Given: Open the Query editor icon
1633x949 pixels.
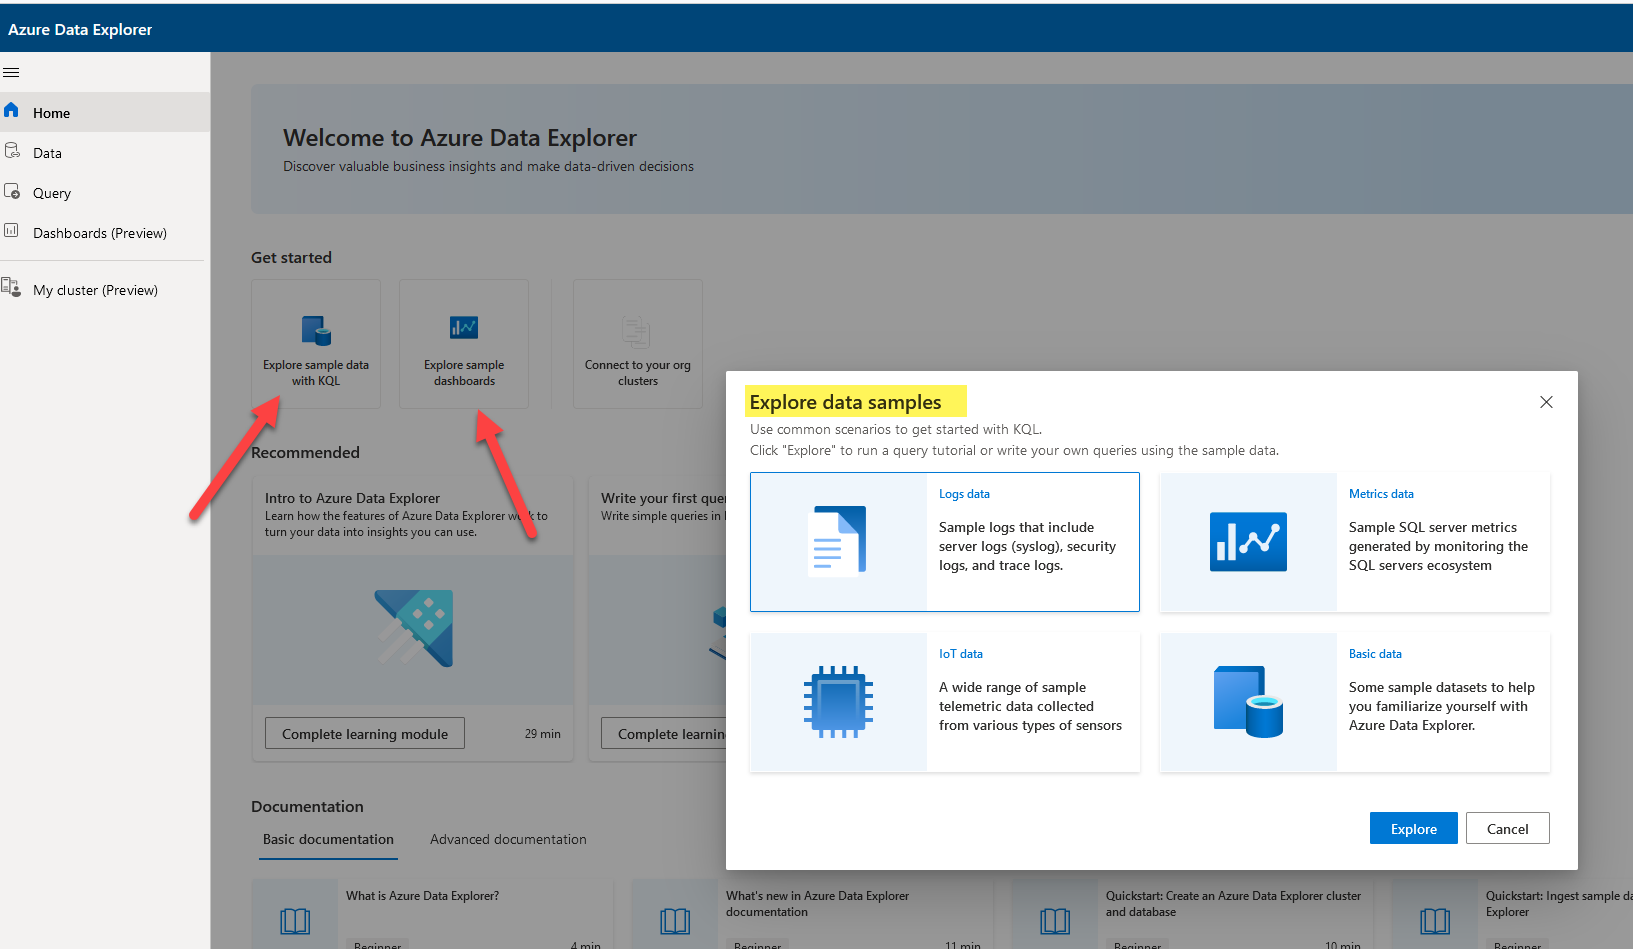Looking at the screenshot, I should [x=12, y=191].
